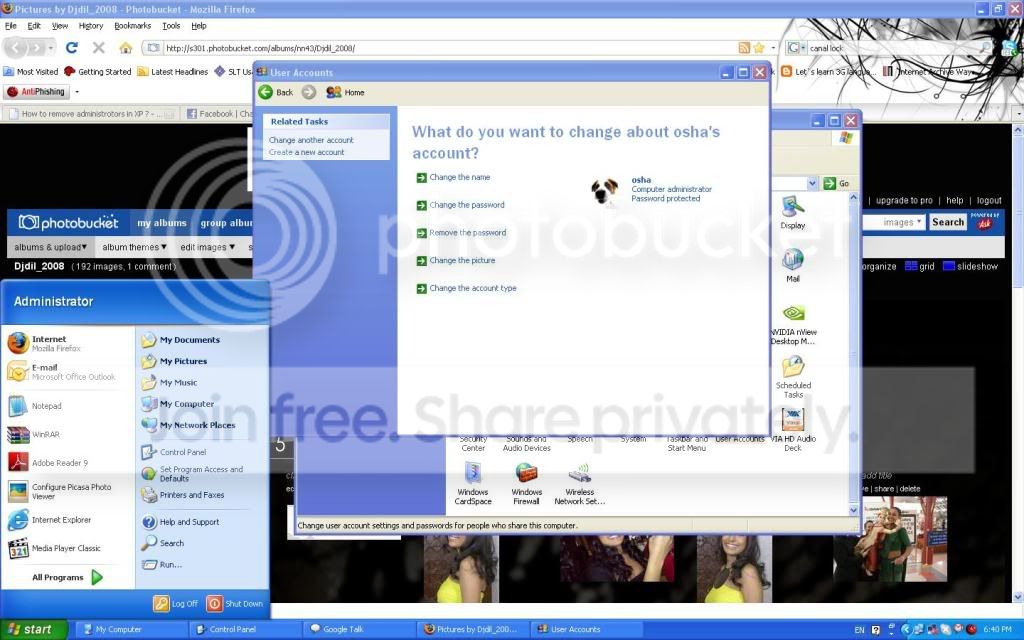This screenshot has width=1024, height=640.
Task: Click Most Visited bookmark
Action: tap(31, 72)
